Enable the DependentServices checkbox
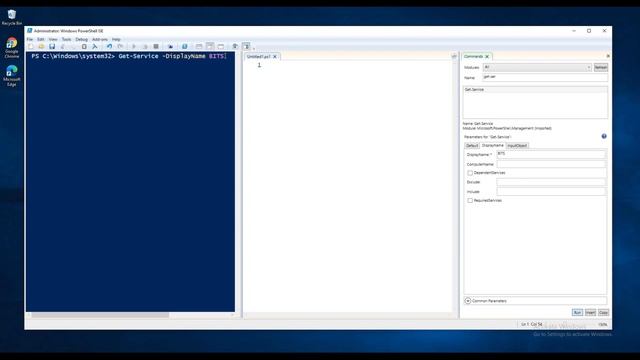This screenshot has height=360, width=640. tap(470, 173)
